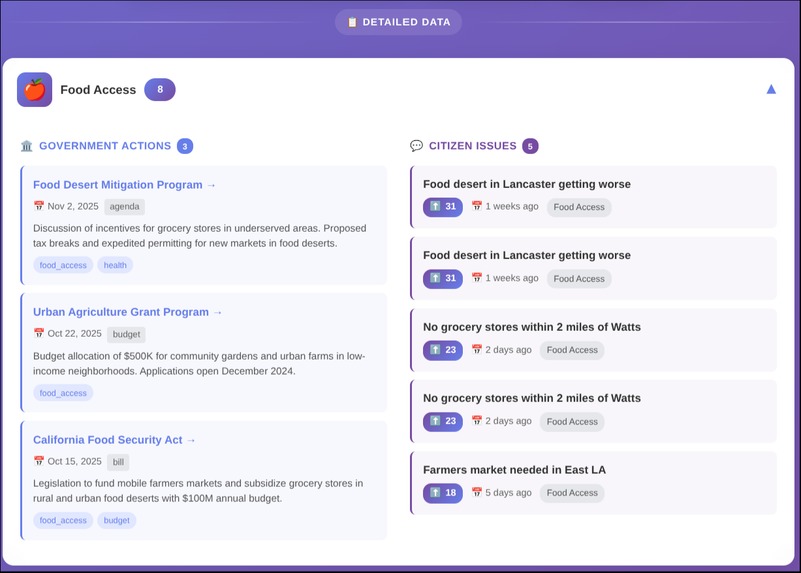Click the health tag

115,265
